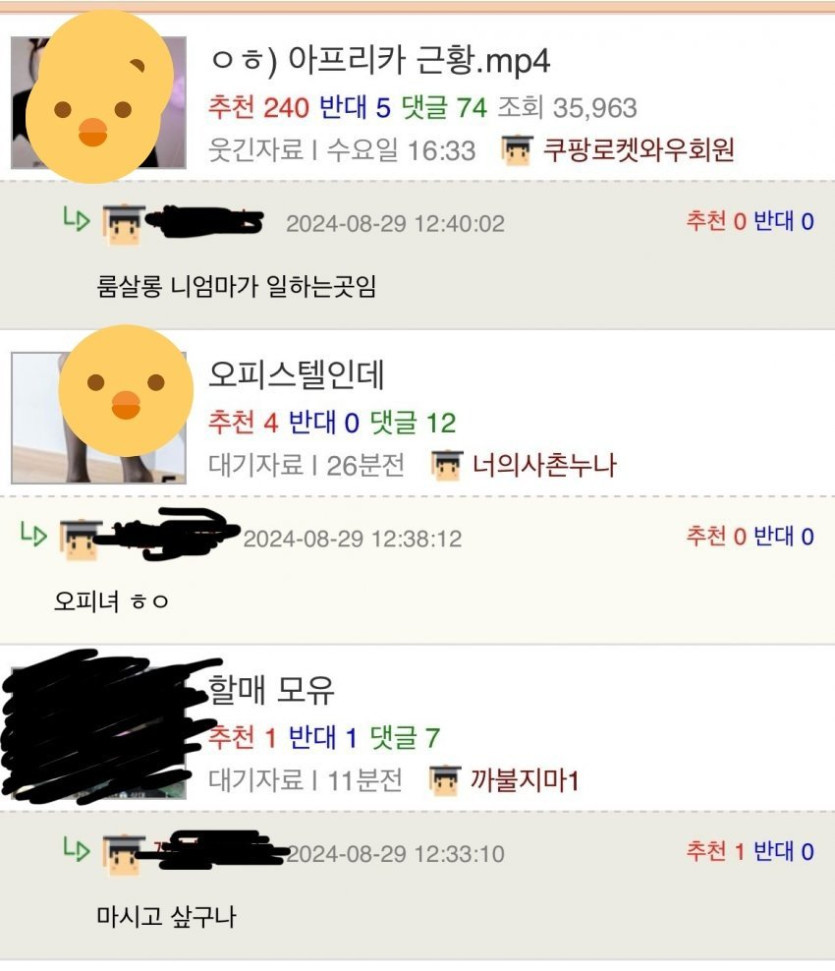The image size is (835, 971).
Task: Open author profile 까불지마1
Action: (x=524, y=780)
